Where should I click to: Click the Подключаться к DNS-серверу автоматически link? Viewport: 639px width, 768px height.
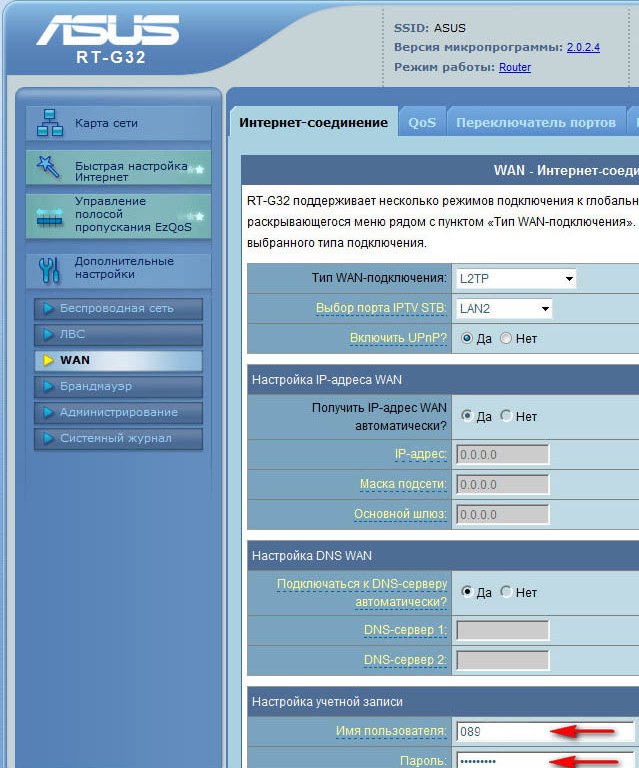click(362, 593)
